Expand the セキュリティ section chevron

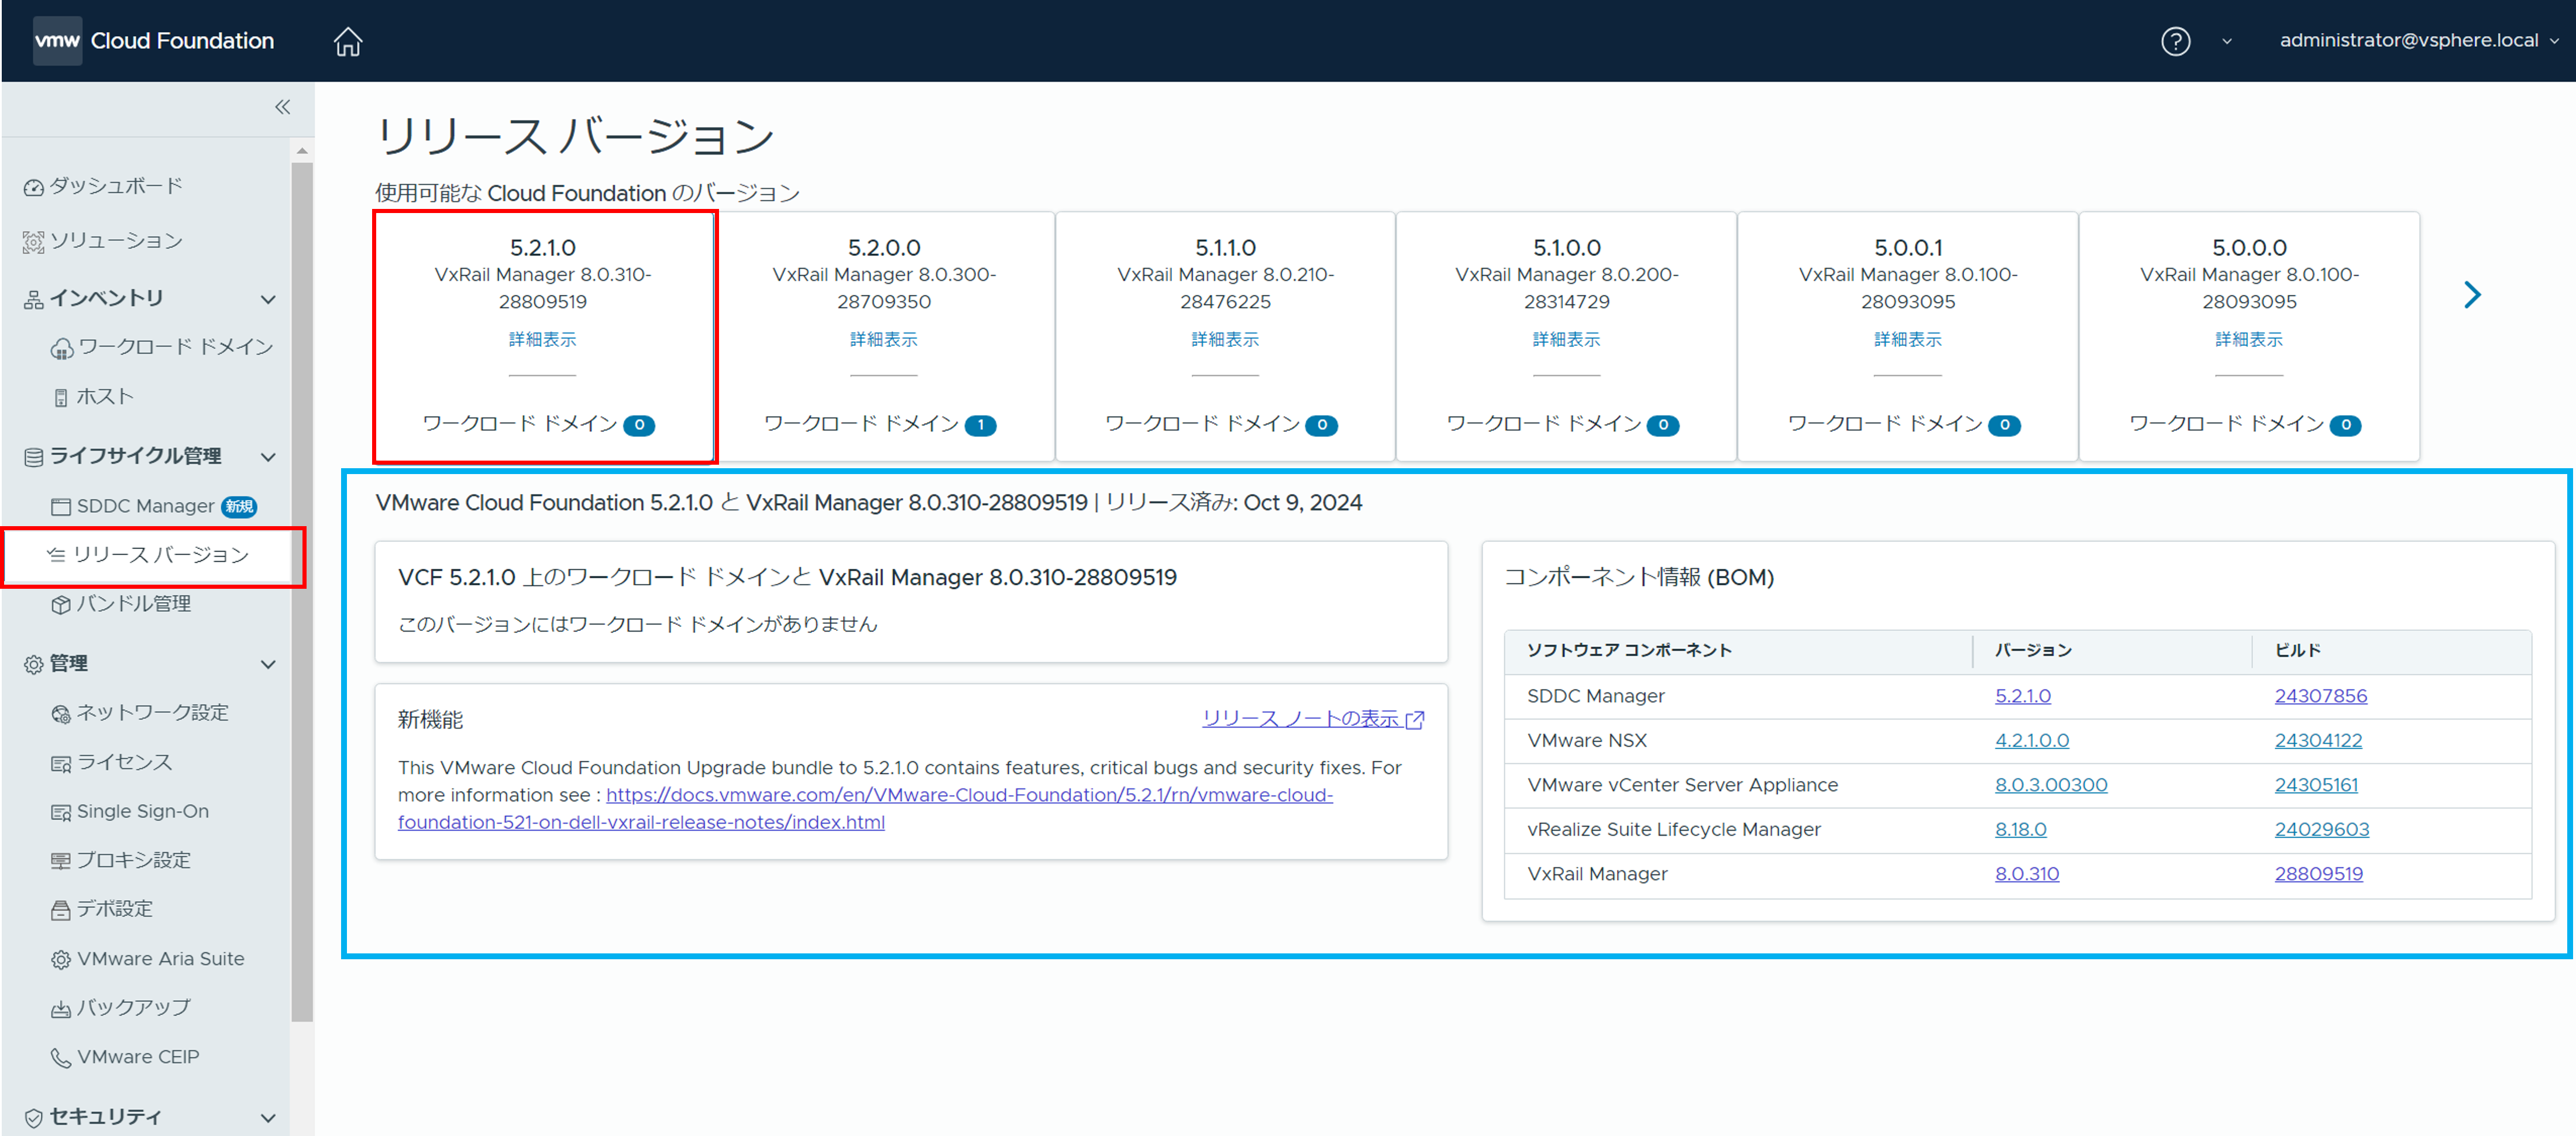pos(268,1118)
